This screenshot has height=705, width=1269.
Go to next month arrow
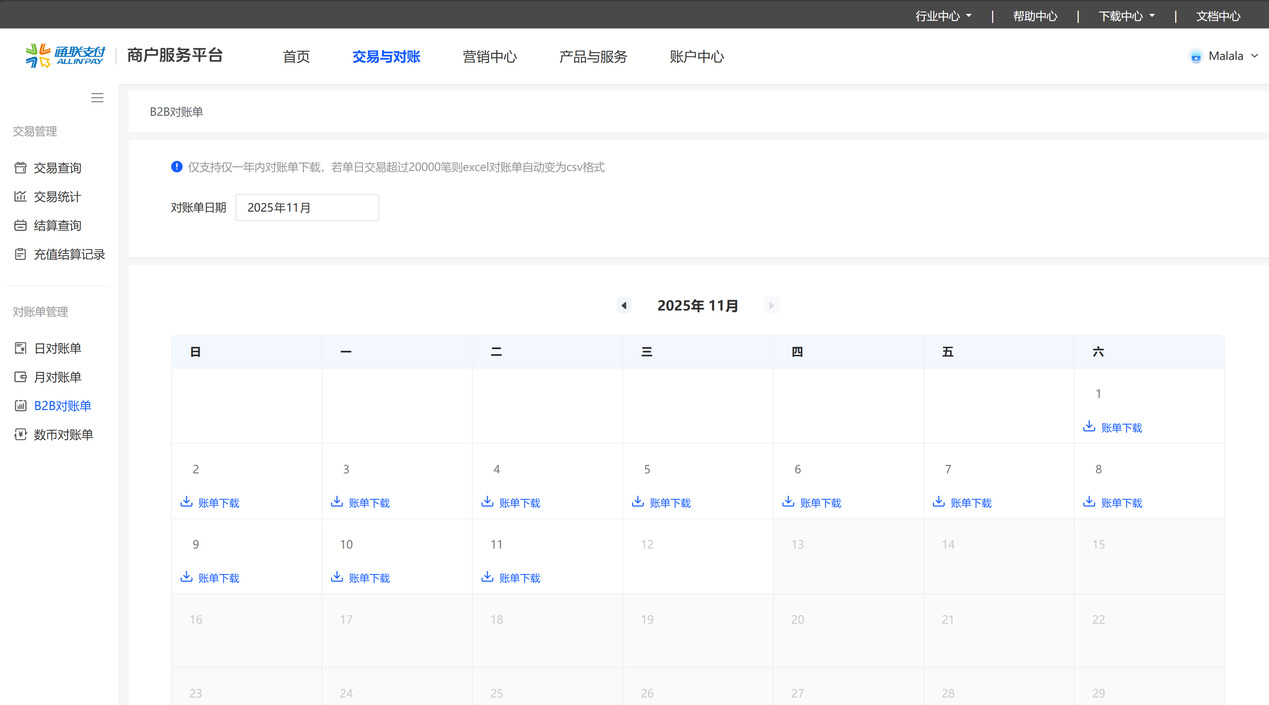click(771, 306)
